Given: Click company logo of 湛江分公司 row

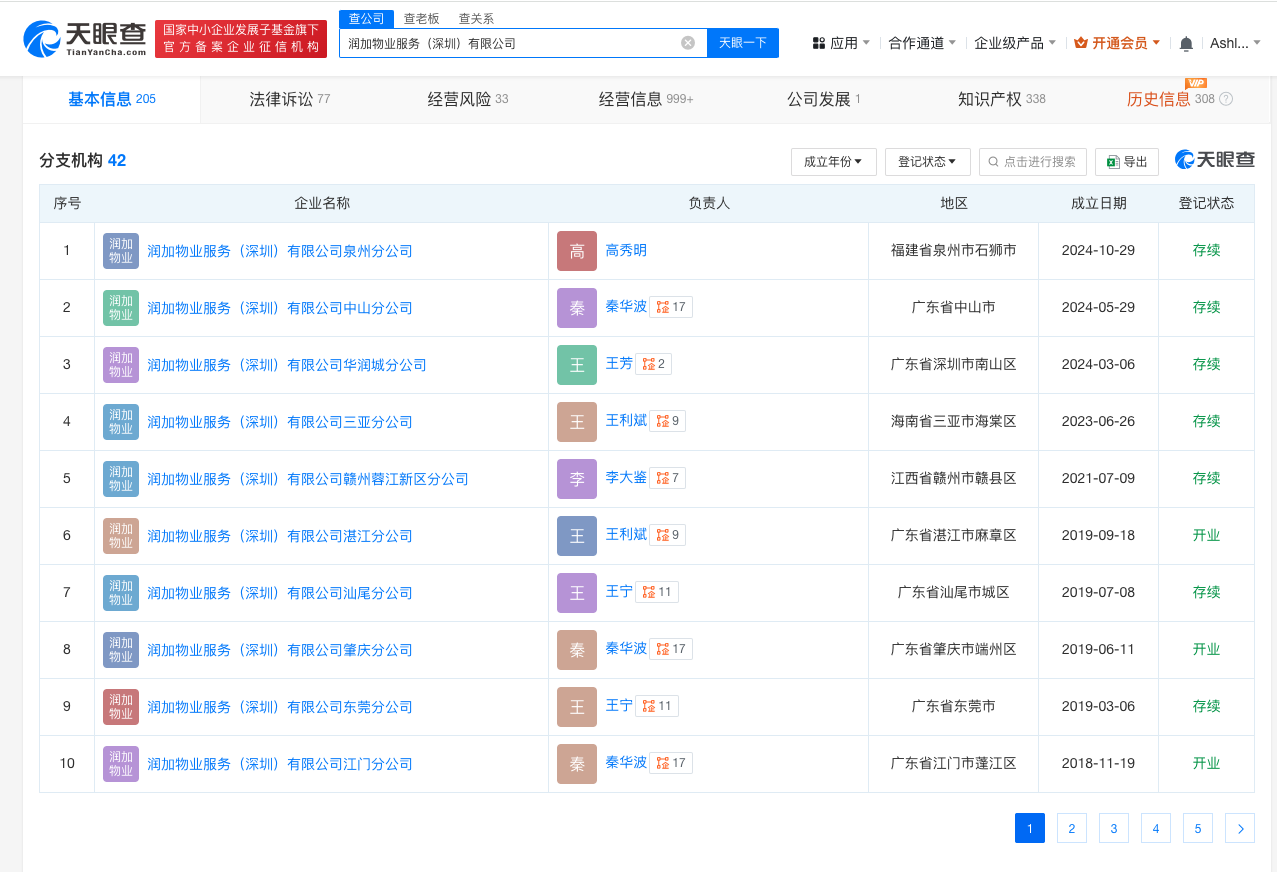Looking at the screenshot, I should pyautogui.click(x=121, y=536).
